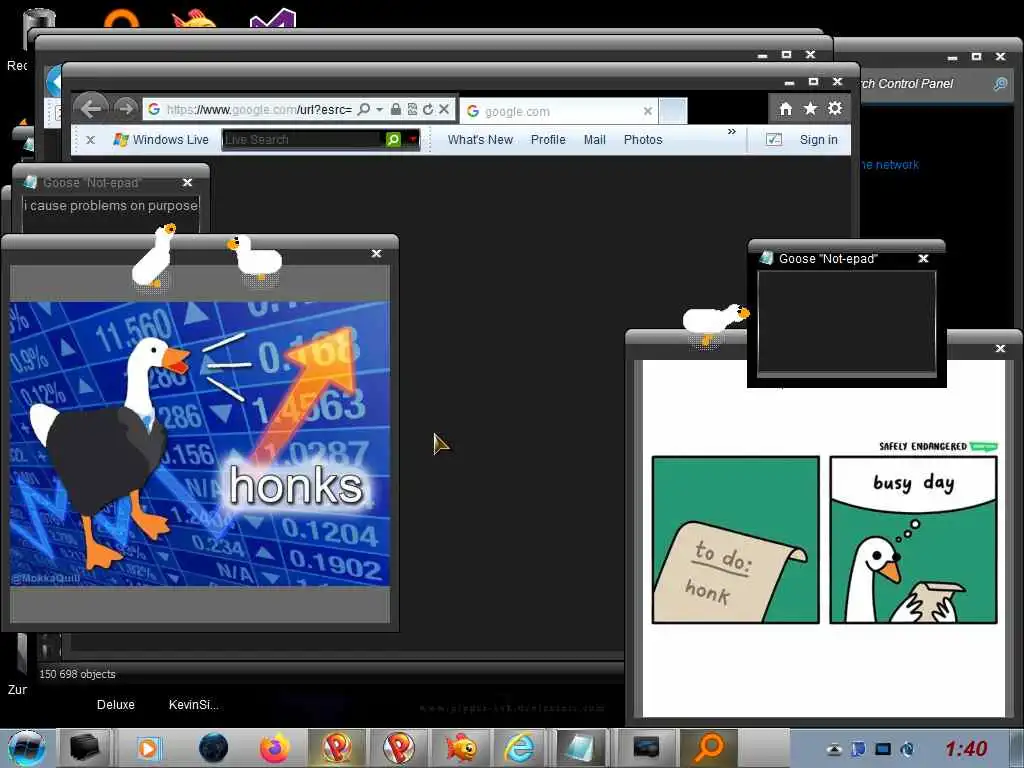Click the Control Panel search magnifier
Screen dimensions: 1024x768
point(1000,84)
